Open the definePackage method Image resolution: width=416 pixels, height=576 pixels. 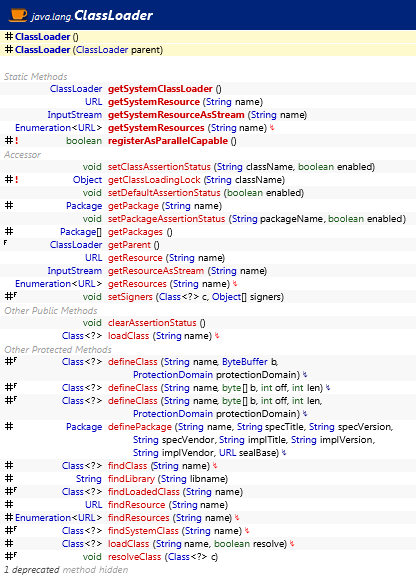point(140,427)
